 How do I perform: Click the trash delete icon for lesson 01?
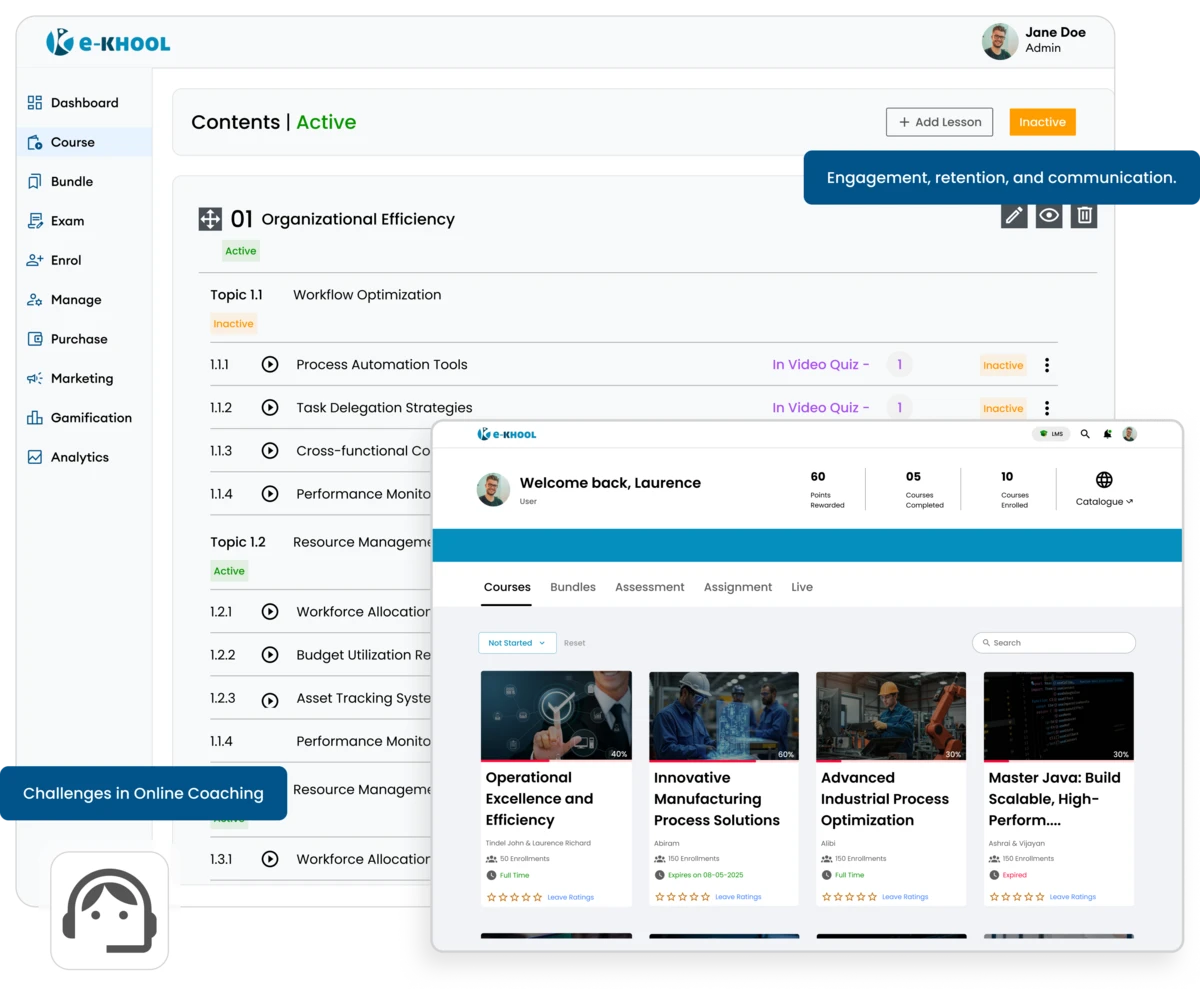click(1084, 215)
